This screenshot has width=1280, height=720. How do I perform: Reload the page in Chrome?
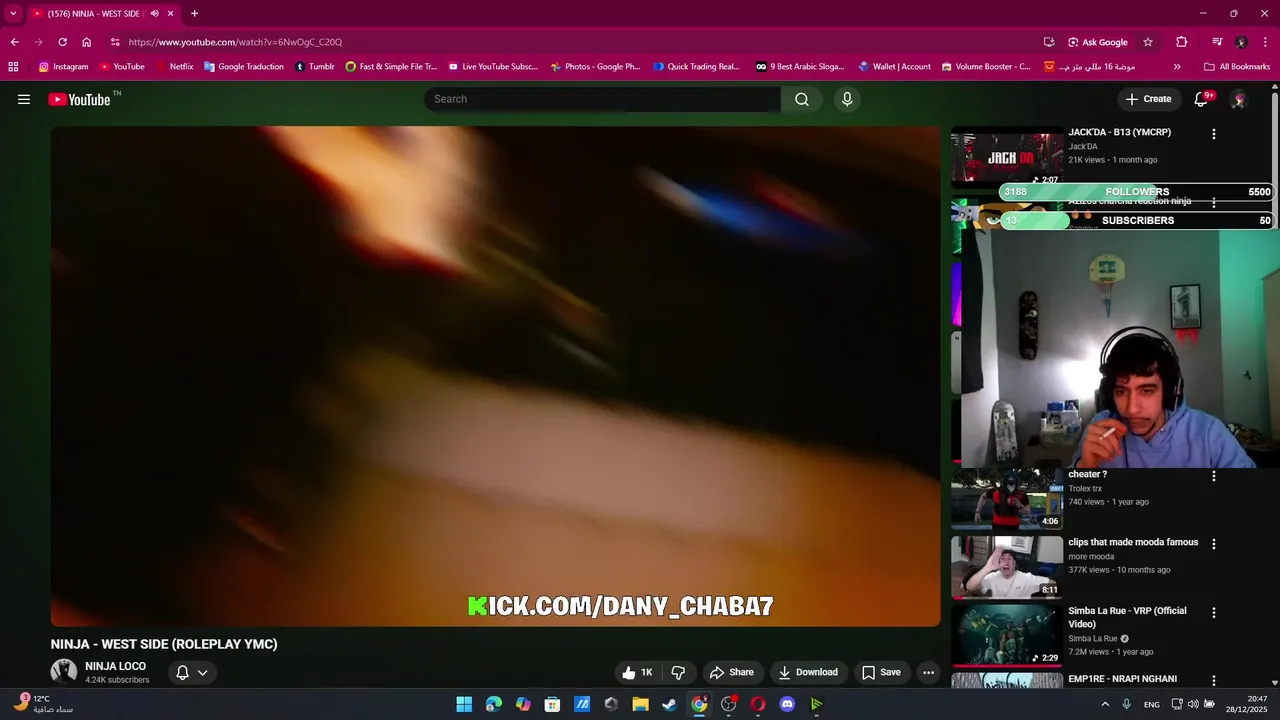[x=62, y=42]
